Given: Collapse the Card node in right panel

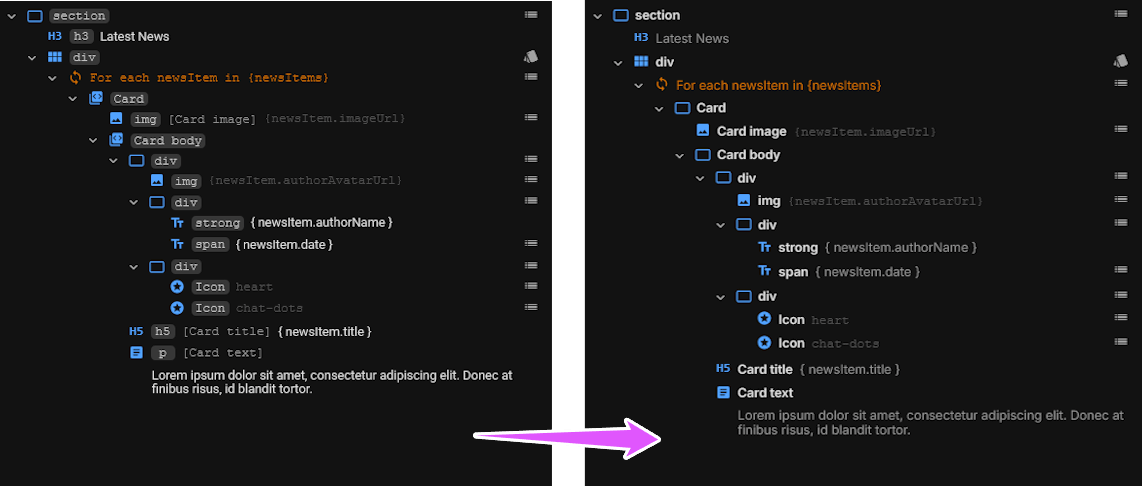Looking at the screenshot, I should [x=659, y=109].
